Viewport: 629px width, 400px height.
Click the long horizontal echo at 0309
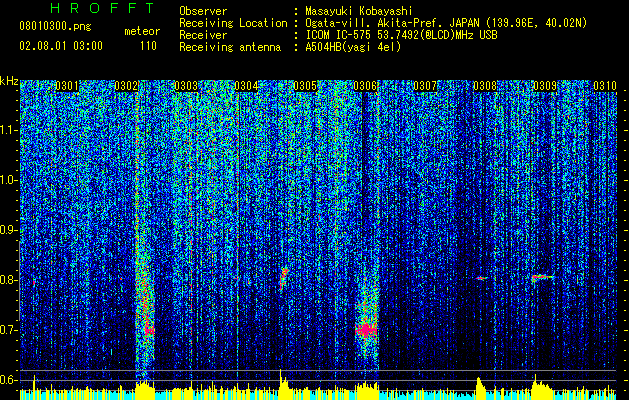(543, 277)
